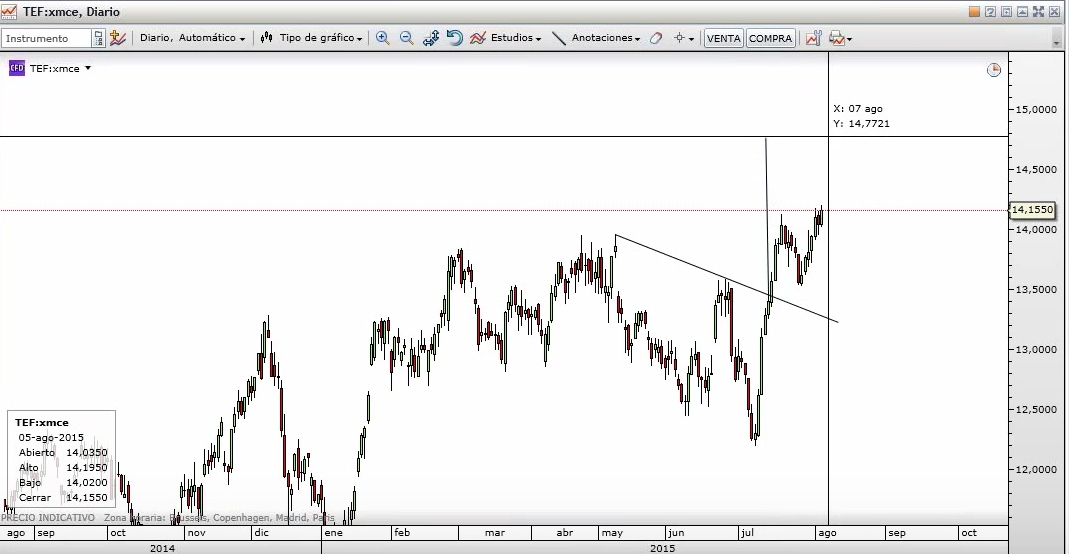1069x554 pixels.
Task: Click the 05-ago-2015 date in info box
Action: pos(51,437)
